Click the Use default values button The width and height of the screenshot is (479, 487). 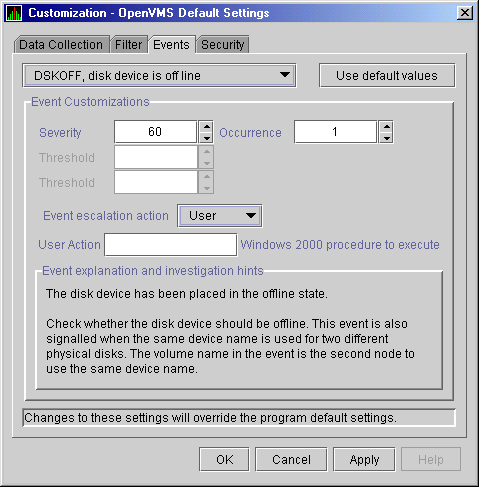coord(387,76)
